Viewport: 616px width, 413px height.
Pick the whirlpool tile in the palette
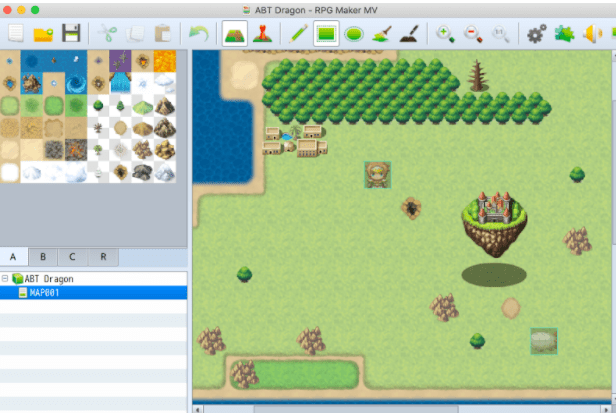[76, 83]
